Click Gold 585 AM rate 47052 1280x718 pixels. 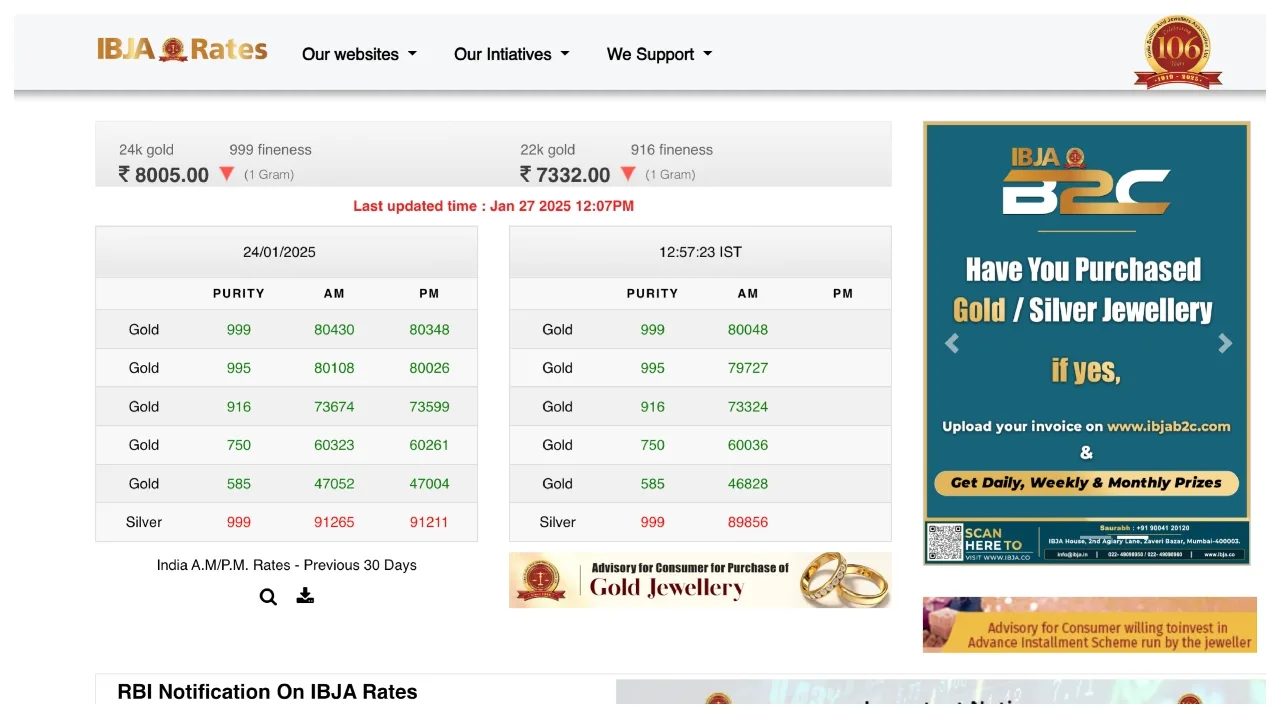click(x=334, y=484)
